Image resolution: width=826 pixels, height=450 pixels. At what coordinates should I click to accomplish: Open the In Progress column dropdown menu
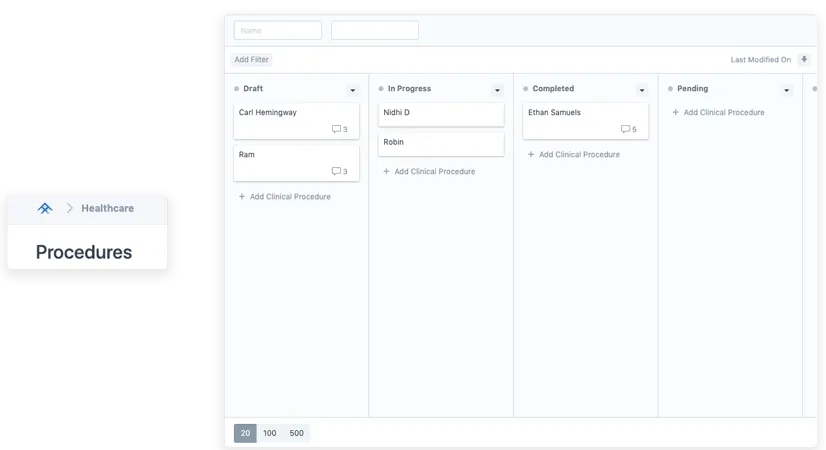(x=497, y=90)
